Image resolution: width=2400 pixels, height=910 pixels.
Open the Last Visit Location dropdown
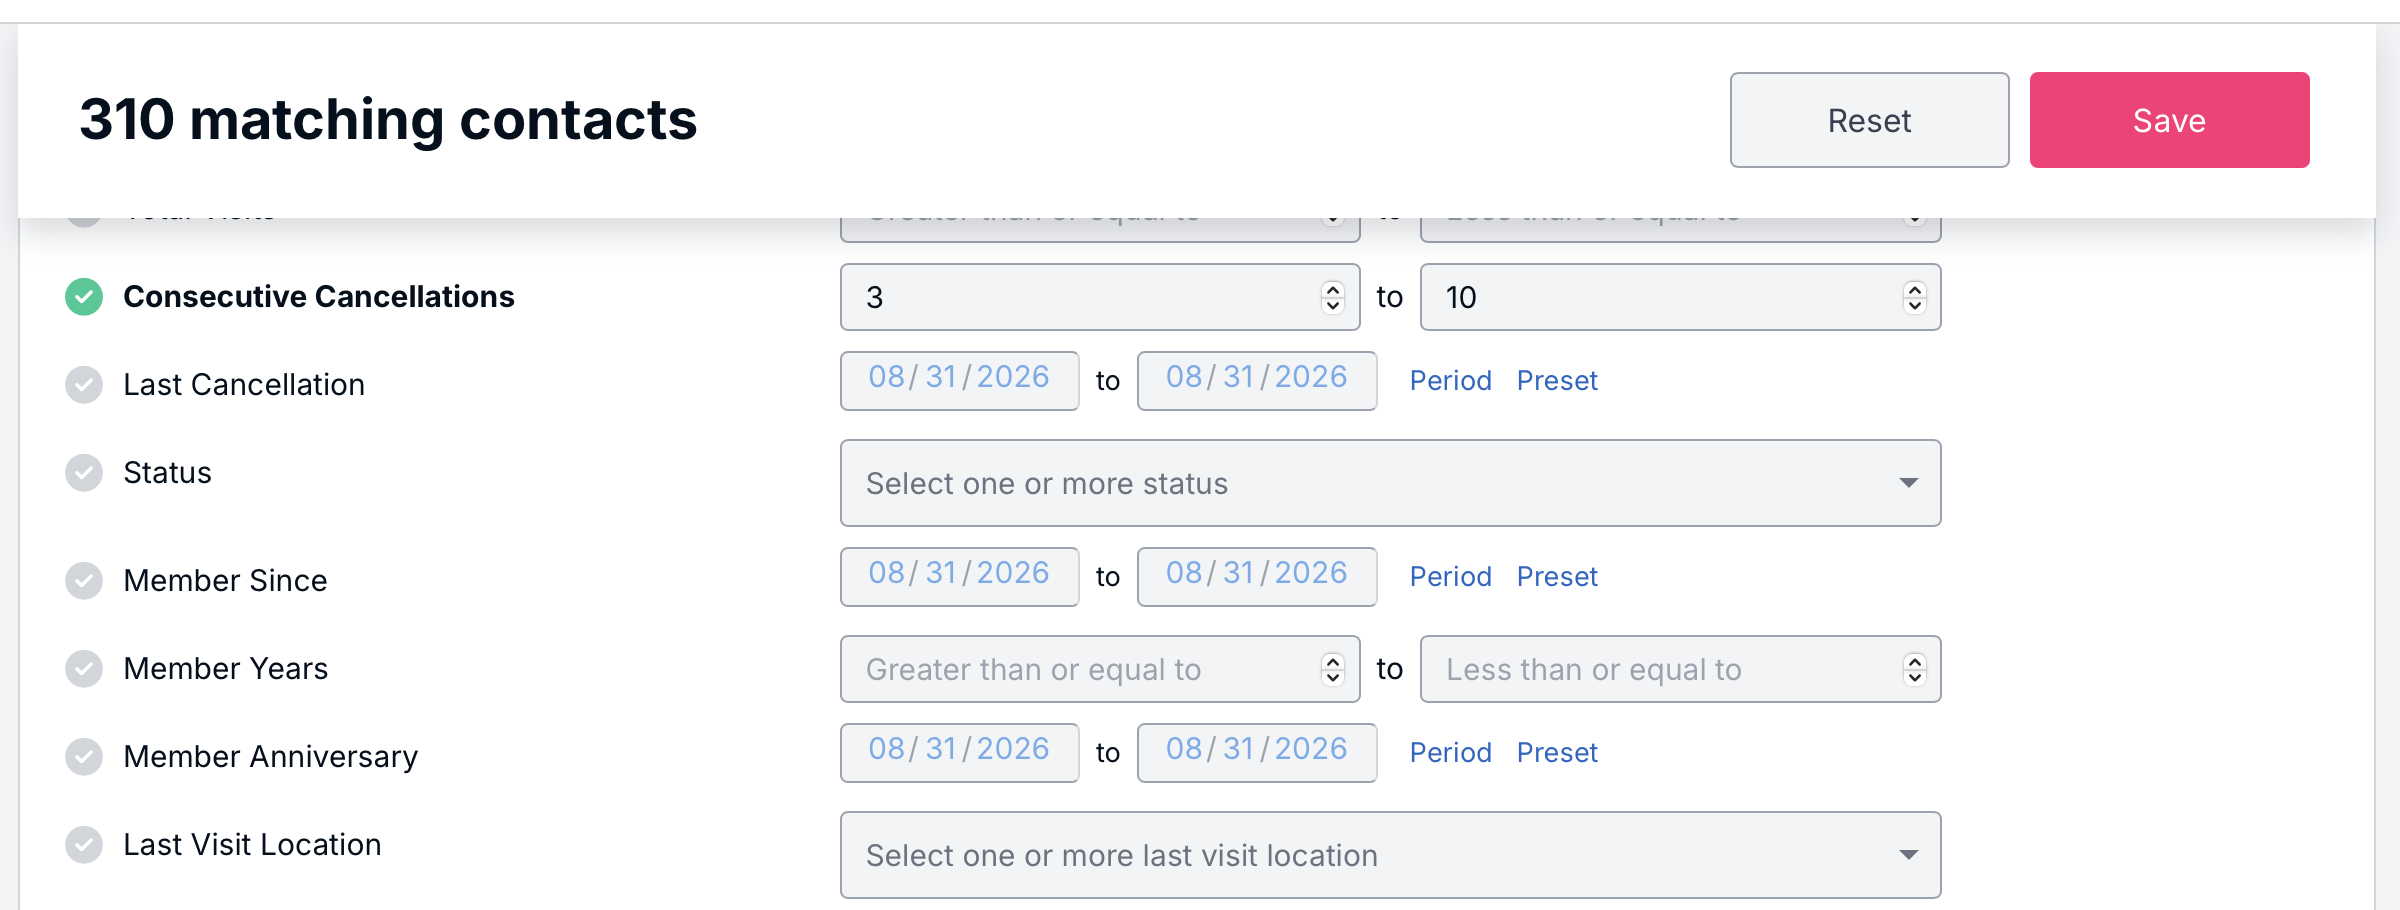tap(1390, 855)
